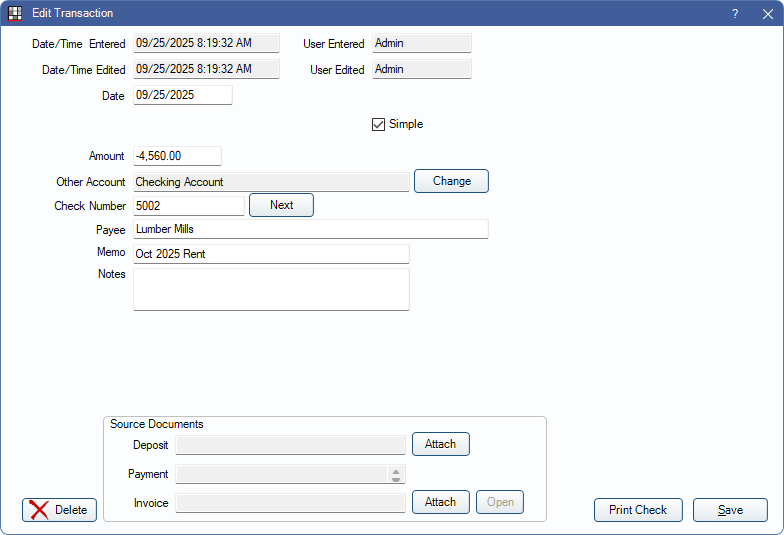This screenshot has width=784, height=535.
Task: Click the Change account button
Action: click(x=451, y=181)
